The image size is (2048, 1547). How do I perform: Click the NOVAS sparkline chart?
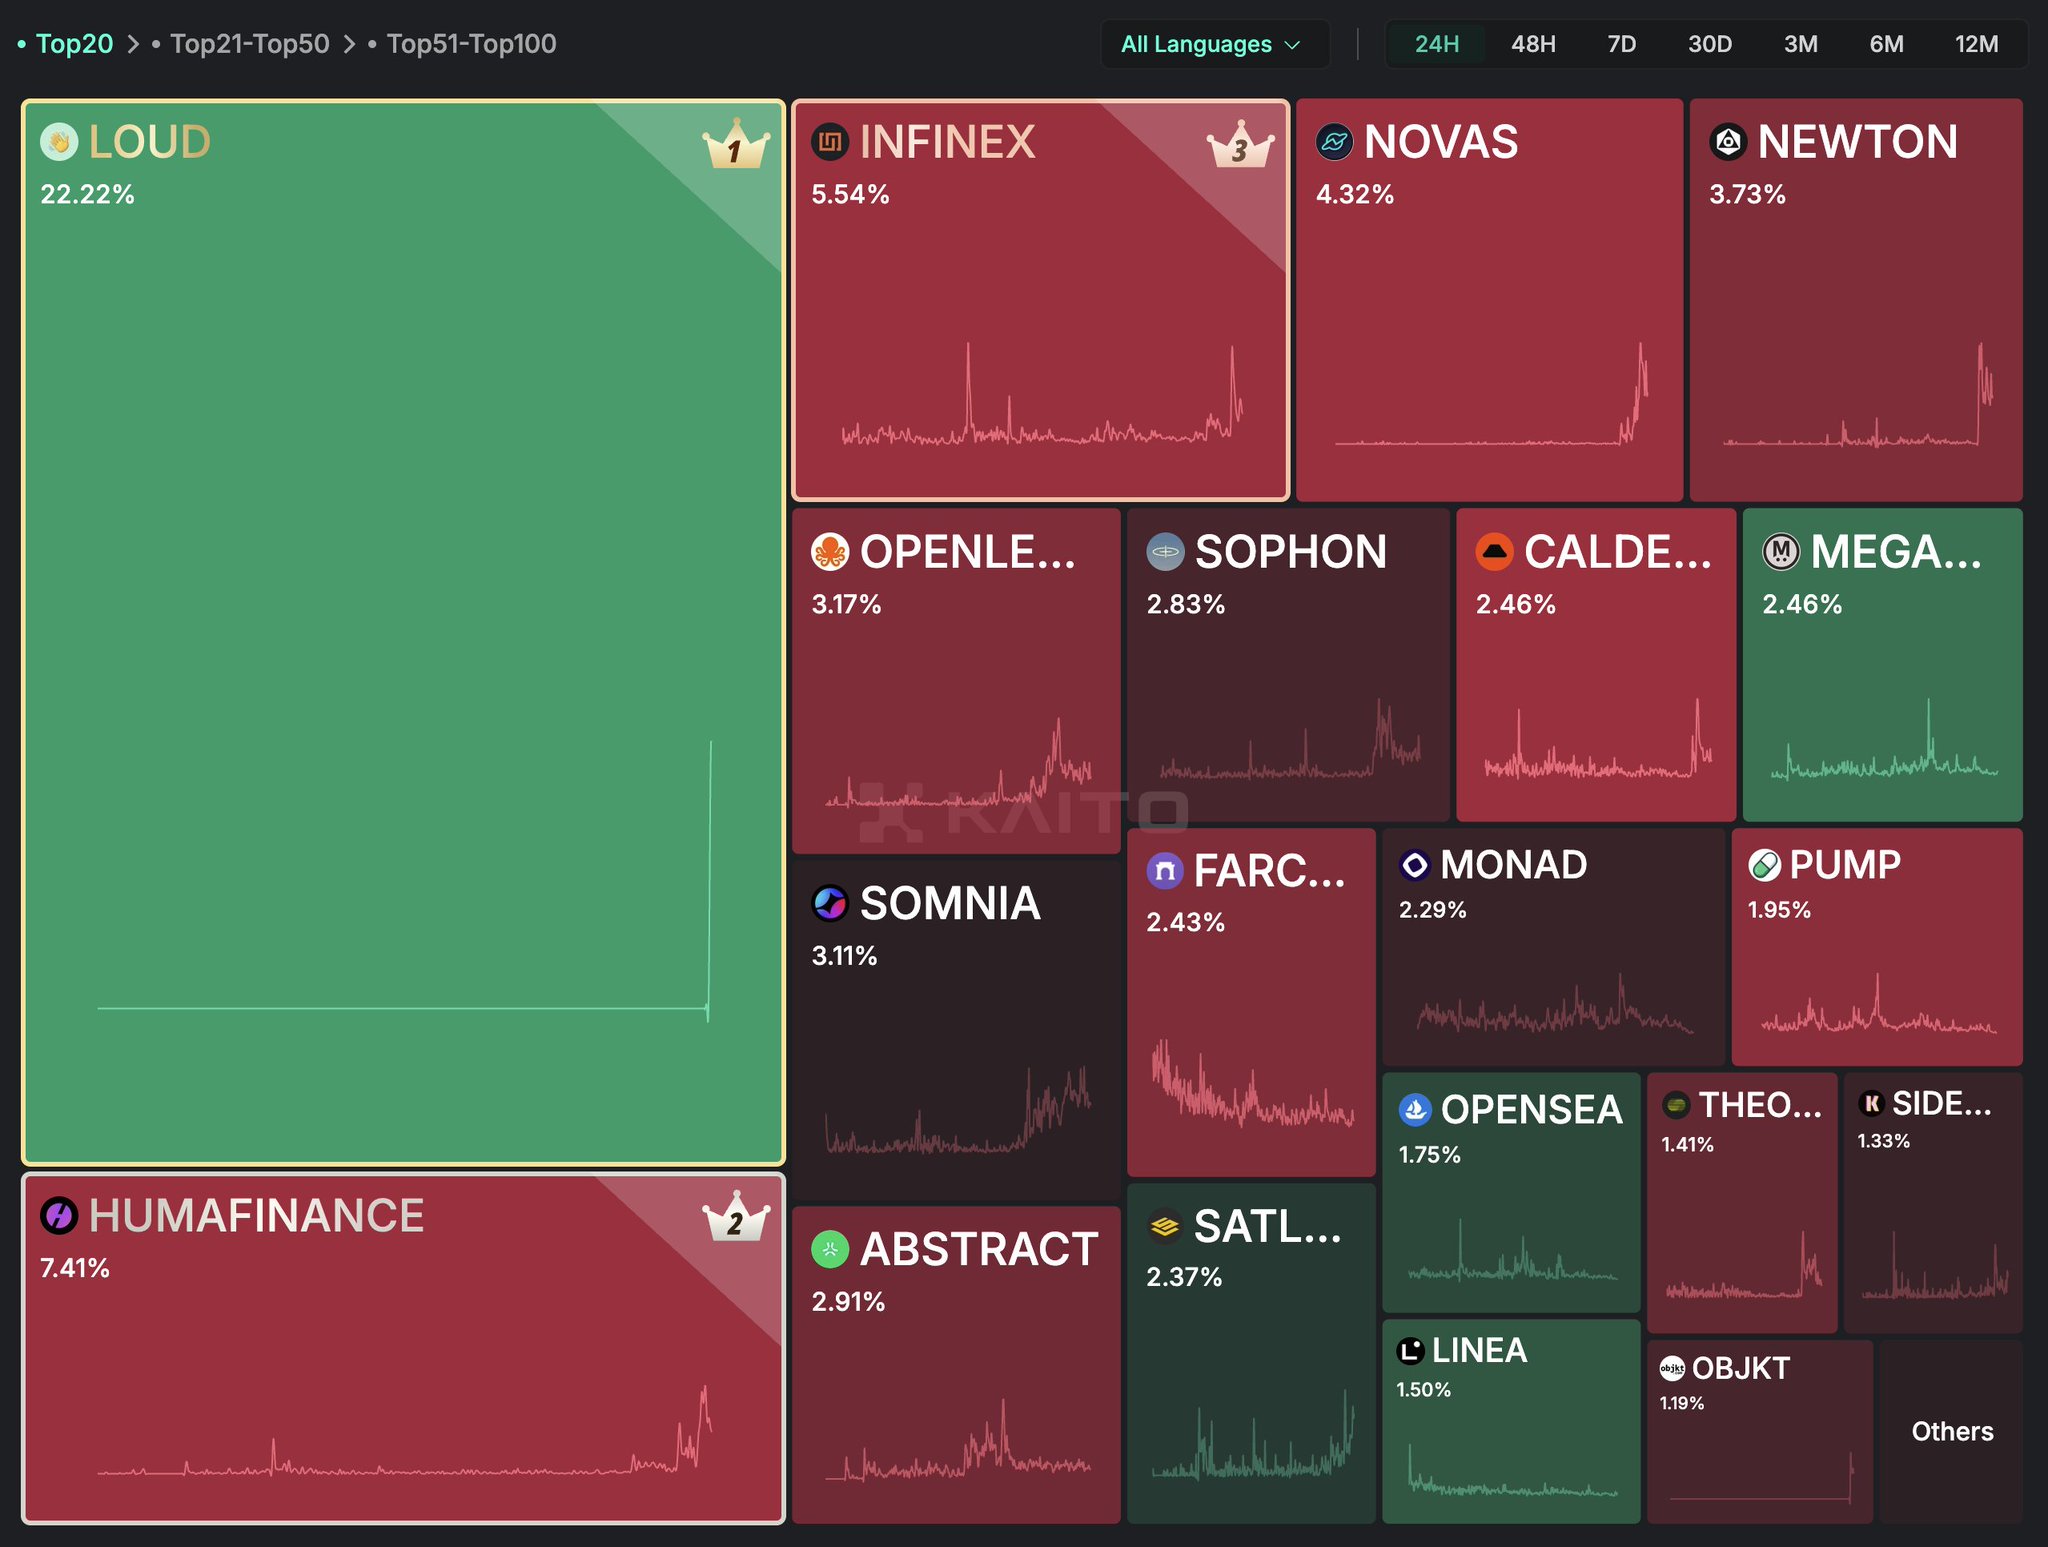pos(1491,393)
